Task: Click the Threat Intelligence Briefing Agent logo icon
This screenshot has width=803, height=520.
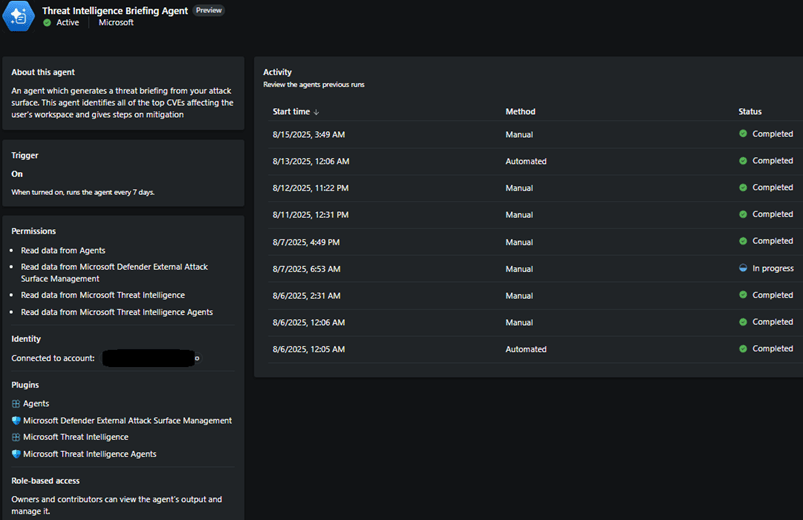Action: coord(19,16)
